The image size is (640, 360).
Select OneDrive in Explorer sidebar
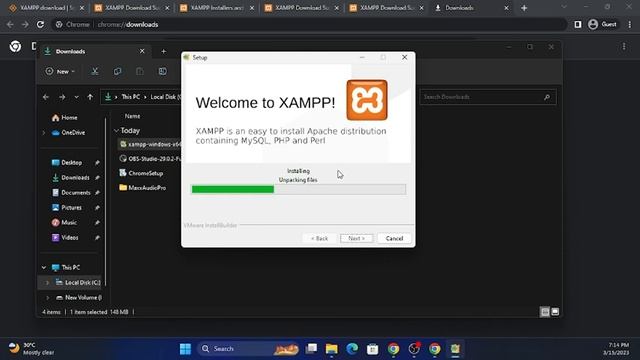69,133
